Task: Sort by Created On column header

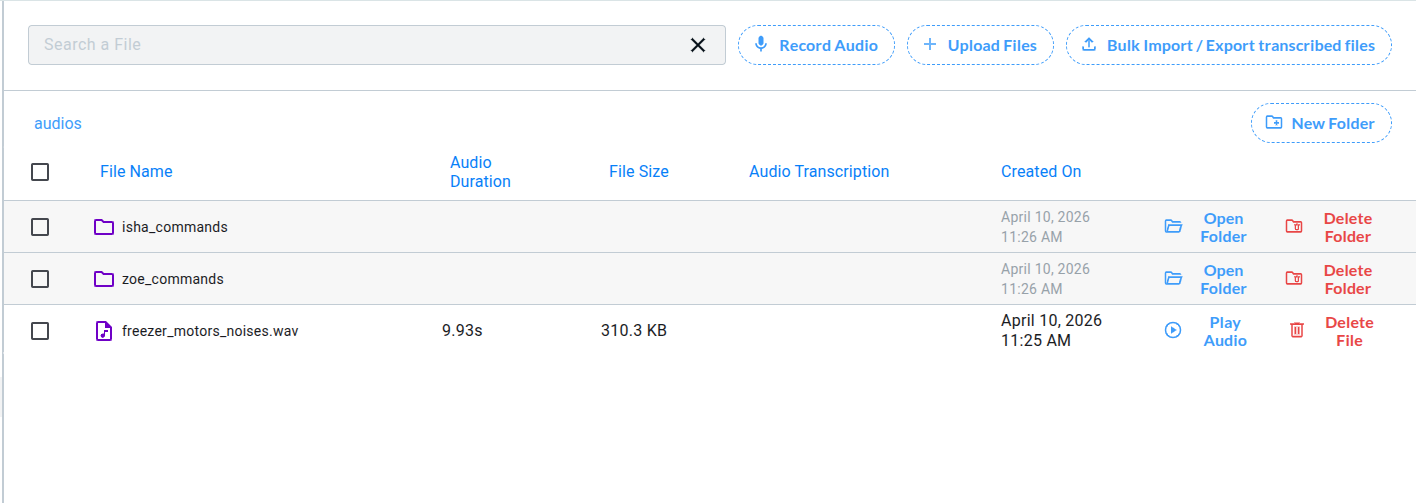Action: (1040, 172)
